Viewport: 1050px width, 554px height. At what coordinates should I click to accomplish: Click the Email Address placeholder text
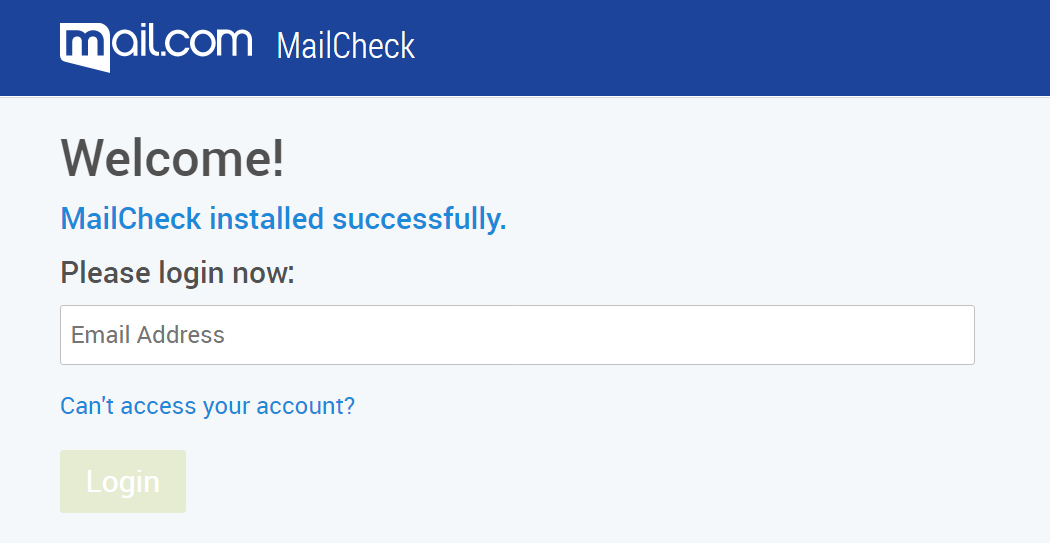(148, 335)
